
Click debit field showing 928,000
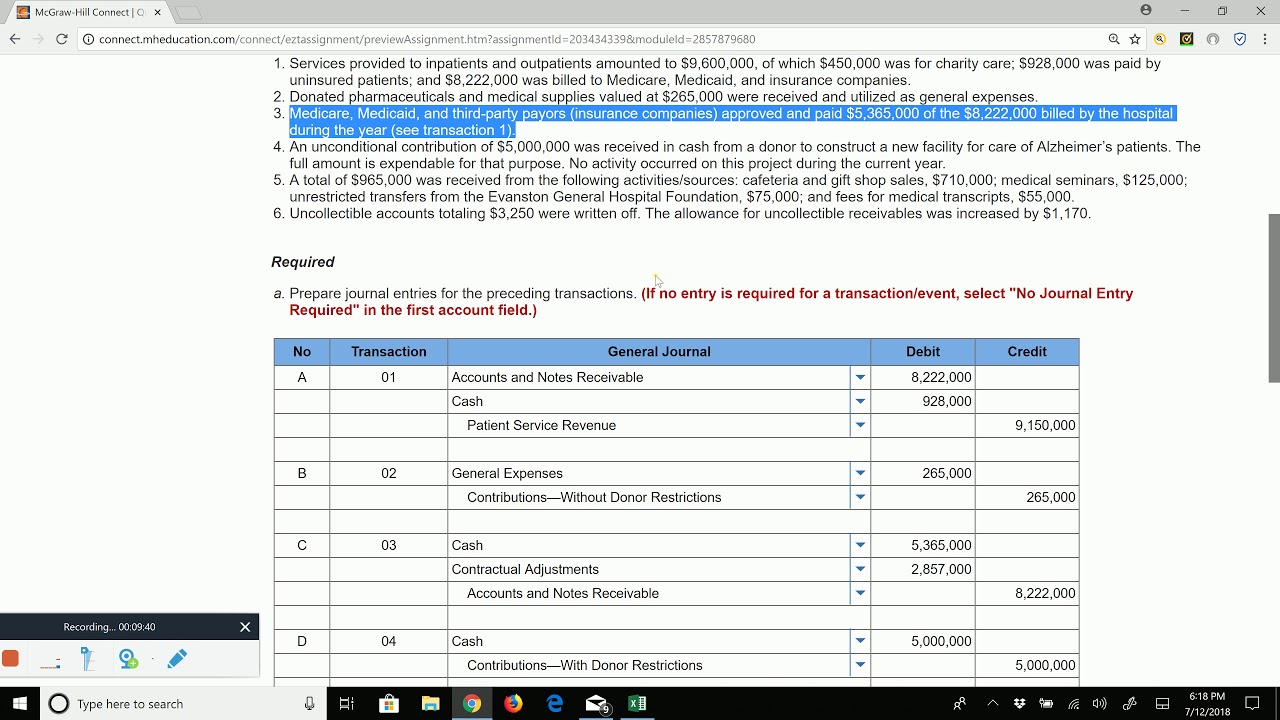[x=923, y=401]
